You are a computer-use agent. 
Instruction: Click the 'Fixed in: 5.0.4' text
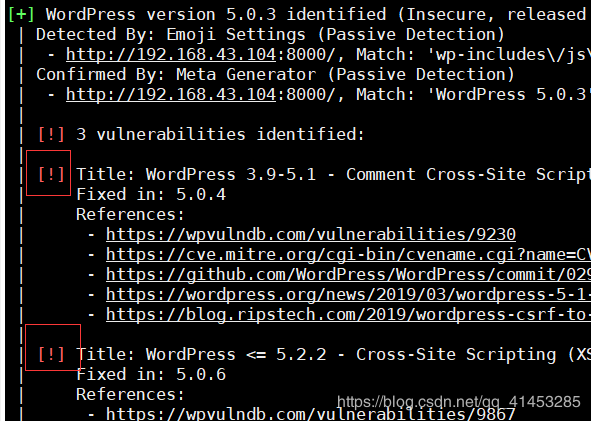coord(151,194)
